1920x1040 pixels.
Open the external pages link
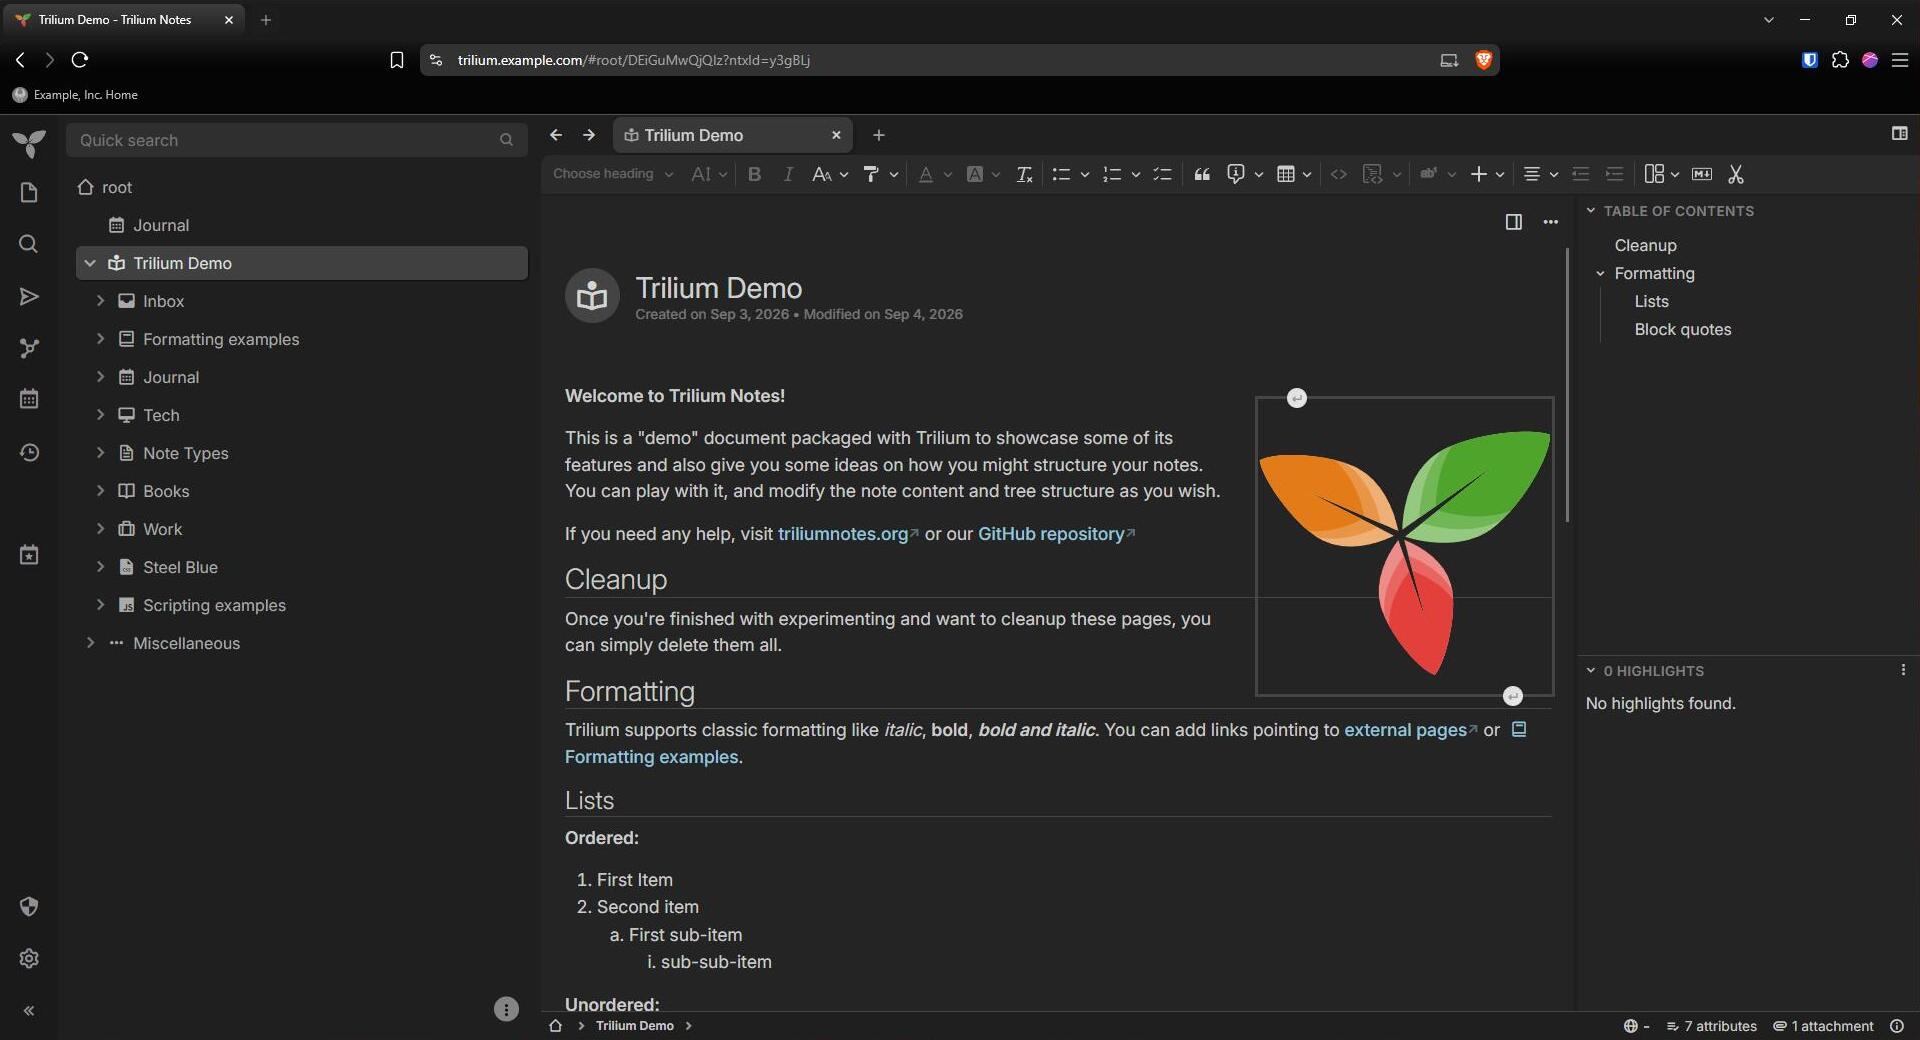(1410, 730)
